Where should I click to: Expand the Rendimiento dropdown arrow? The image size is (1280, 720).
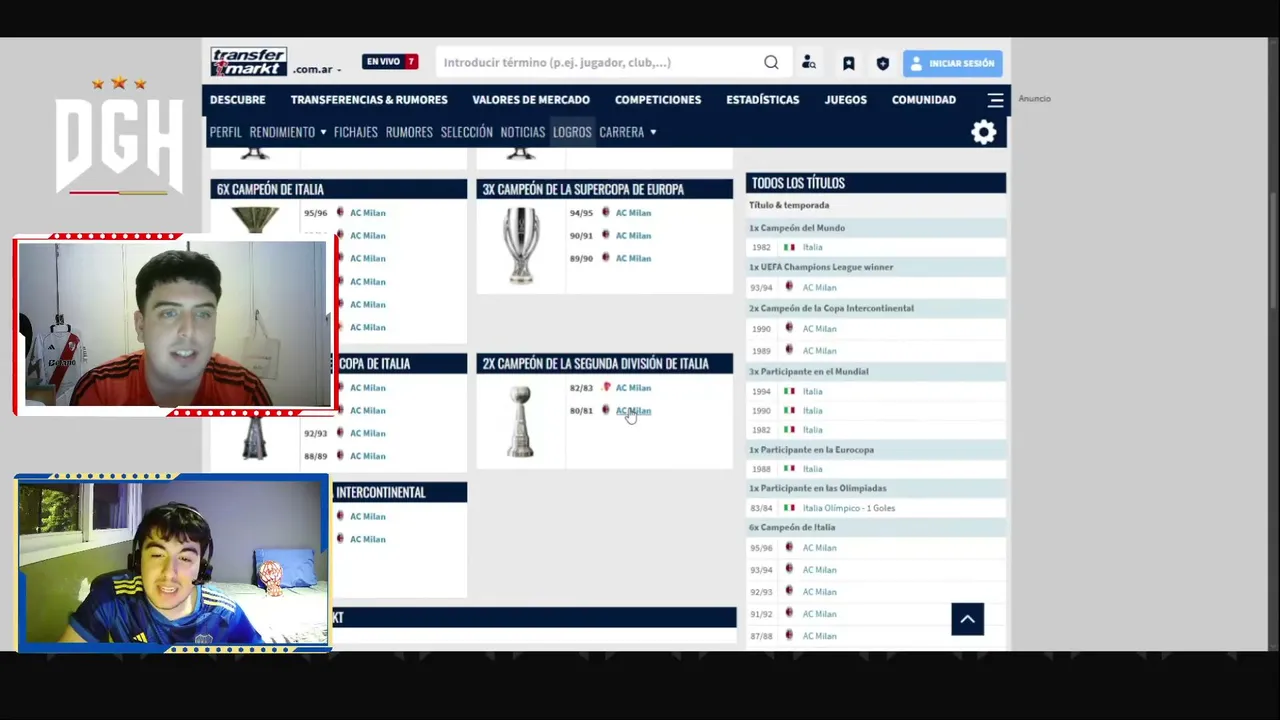[x=323, y=132]
